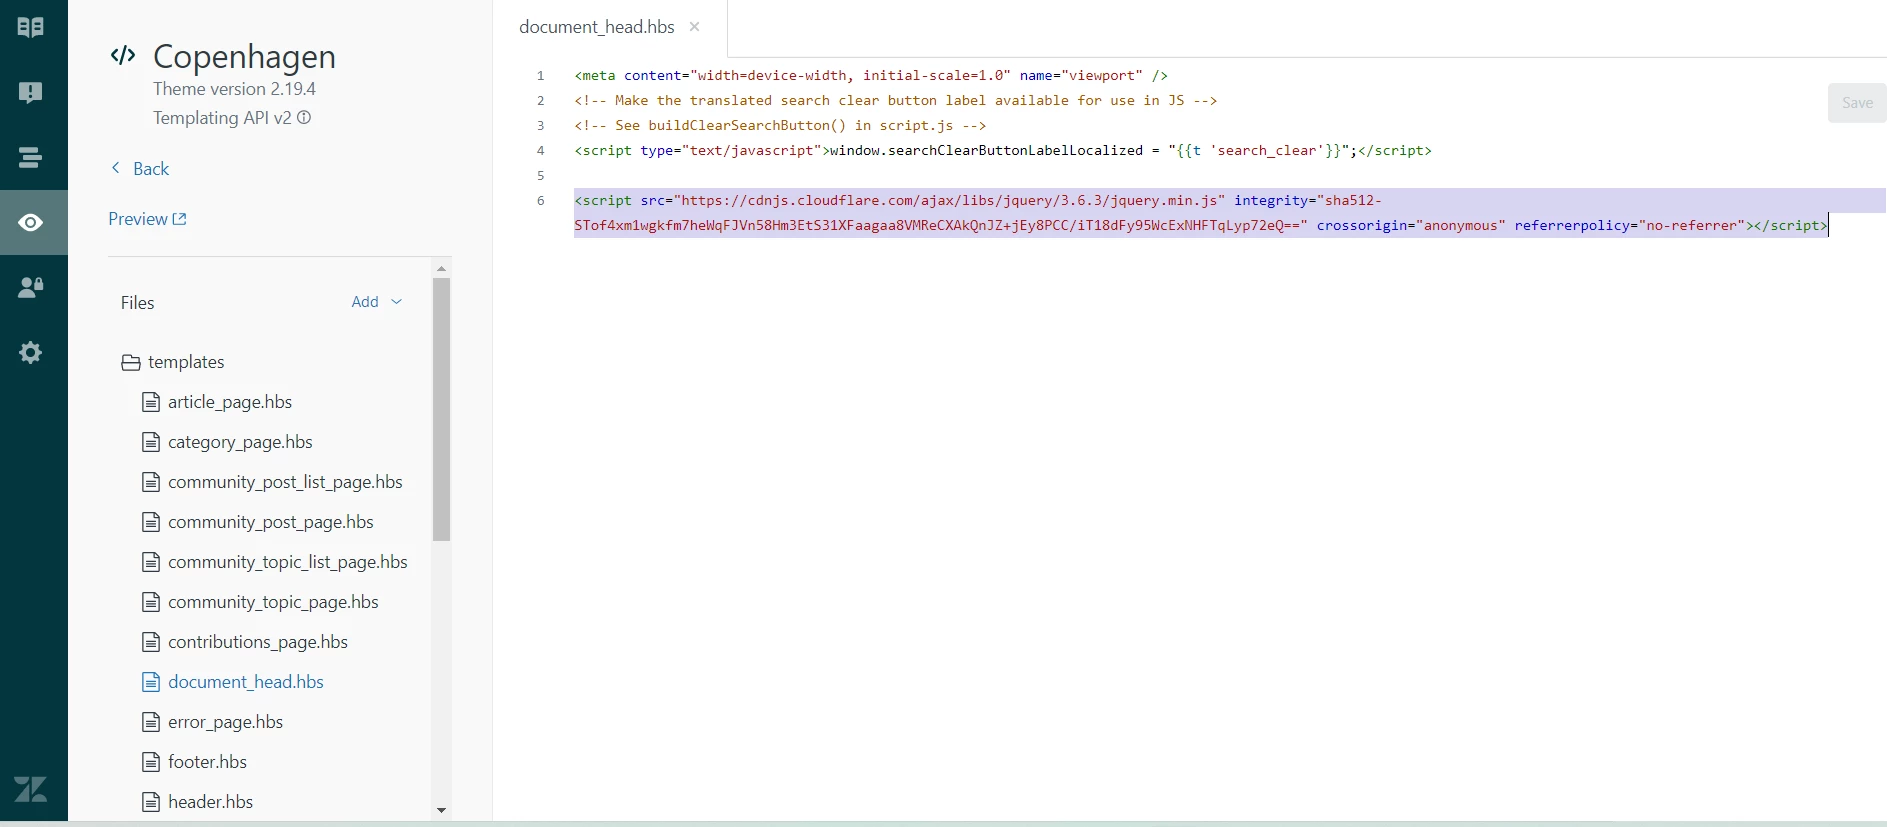Click the Files section heading
This screenshot has height=827, width=1887.
click(137, 302)
